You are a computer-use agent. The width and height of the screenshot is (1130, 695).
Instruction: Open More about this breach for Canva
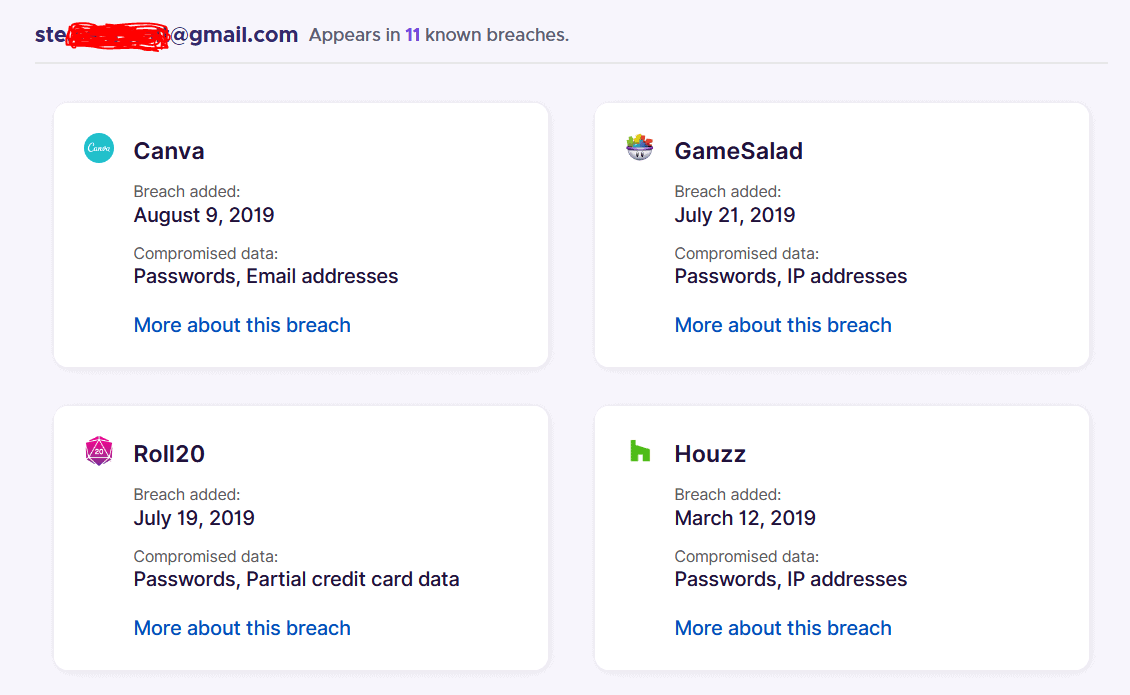(x=242, y=325)
